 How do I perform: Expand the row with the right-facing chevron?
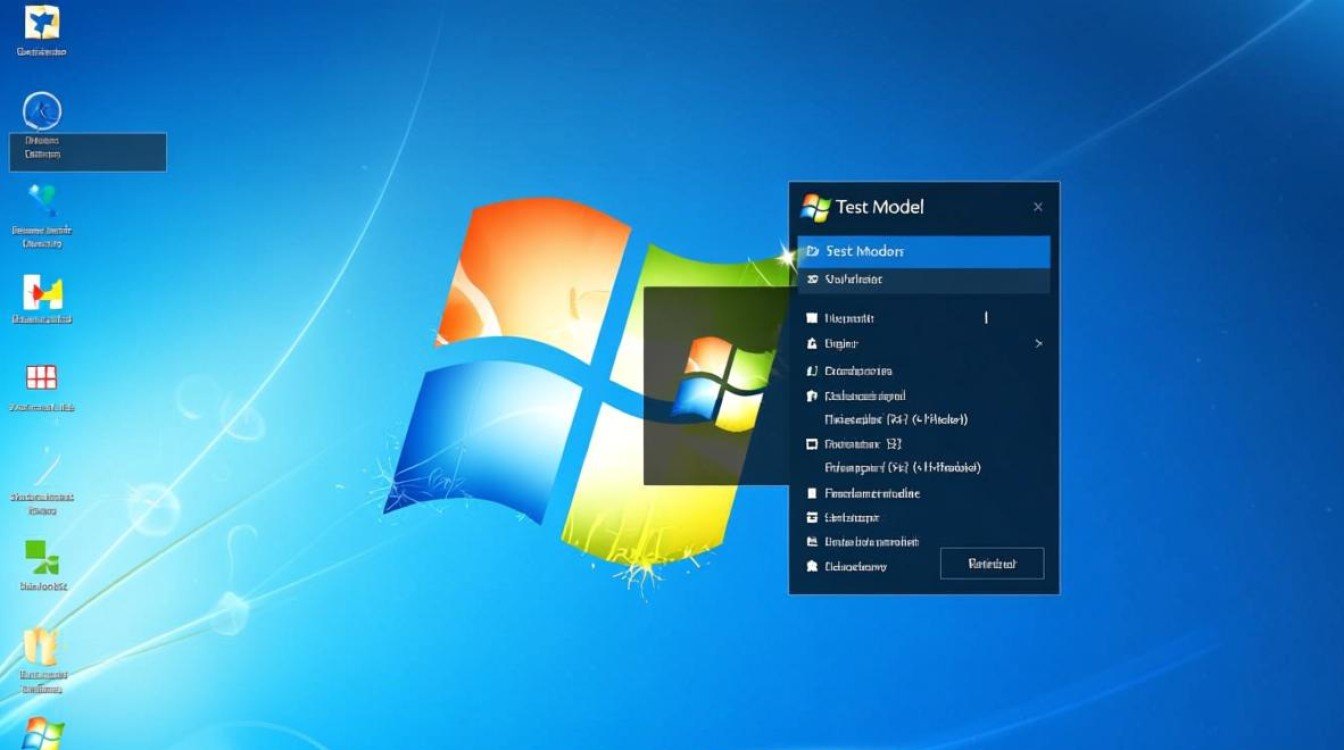1038,343
